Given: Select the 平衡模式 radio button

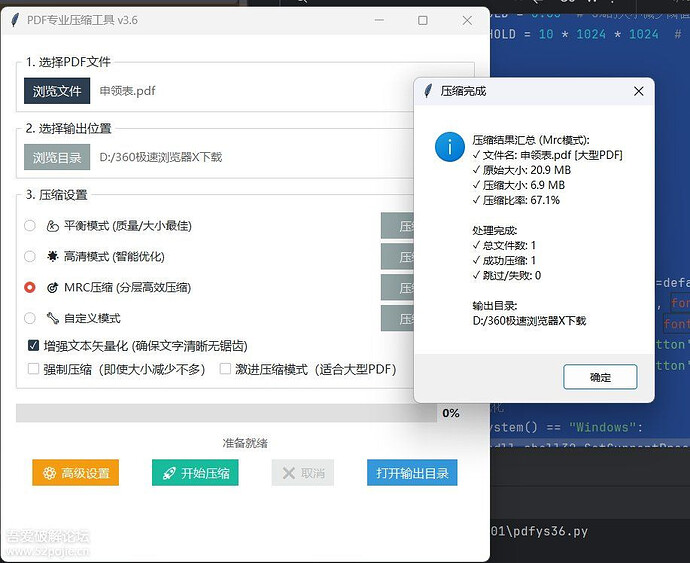Looking at the screenshot, I should 30,226.
